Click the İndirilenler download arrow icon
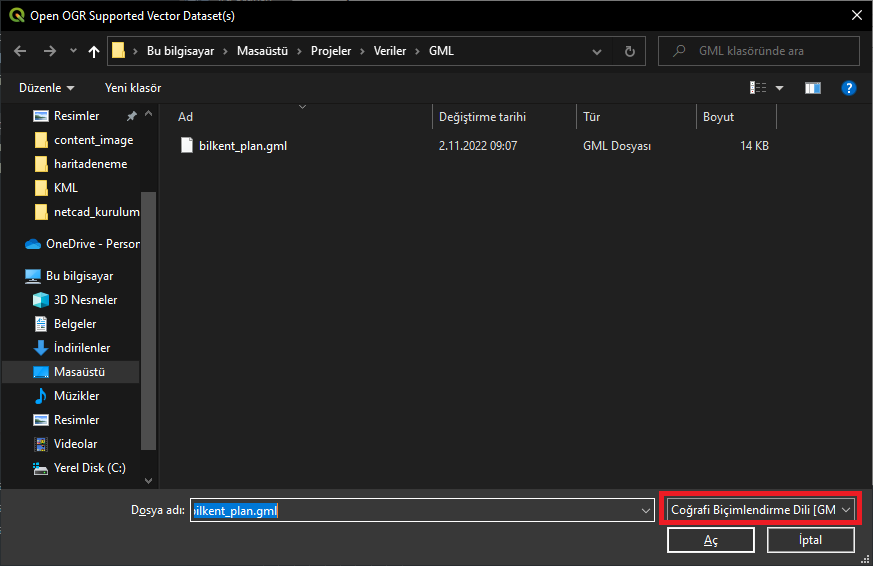The height and width of the screenshot is (566, 873). (41, 348)
